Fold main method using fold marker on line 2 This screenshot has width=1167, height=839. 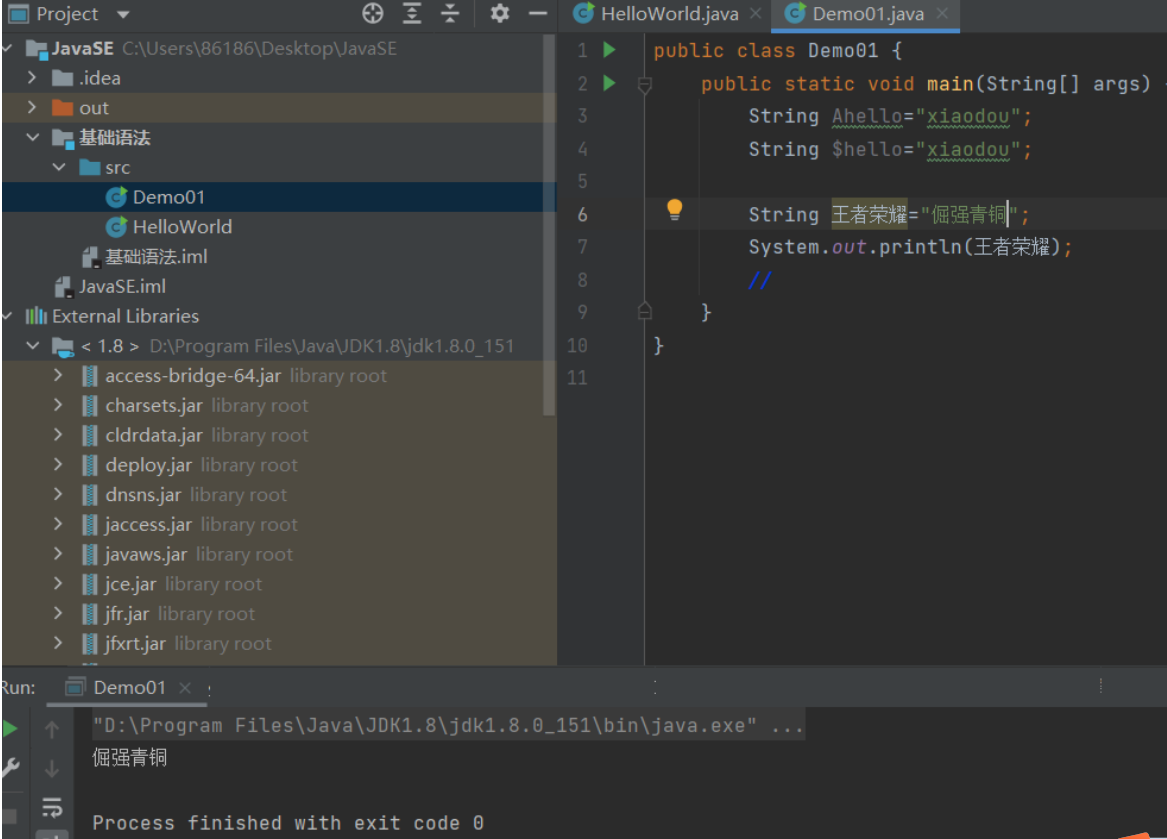tap(645, 85)
